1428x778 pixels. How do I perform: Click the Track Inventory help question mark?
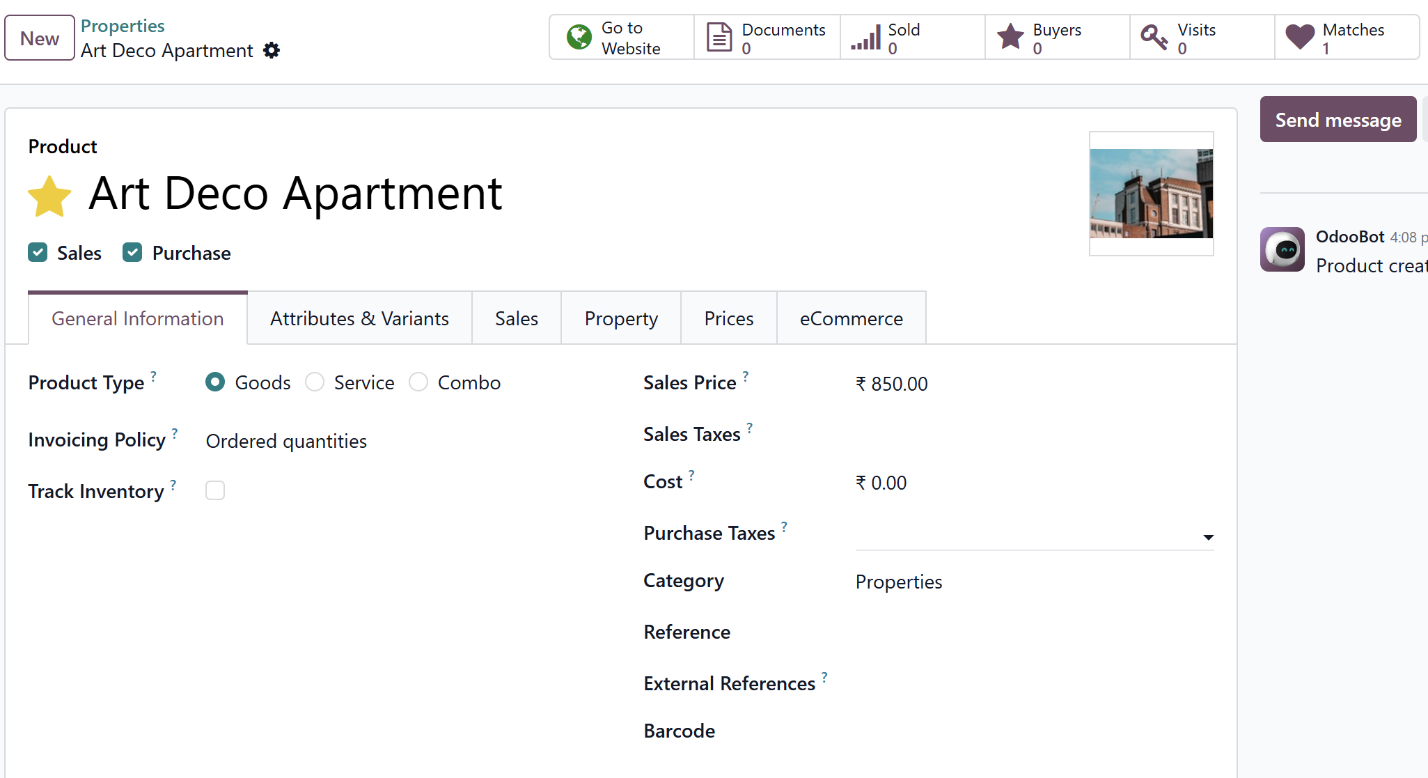[172, 485]
